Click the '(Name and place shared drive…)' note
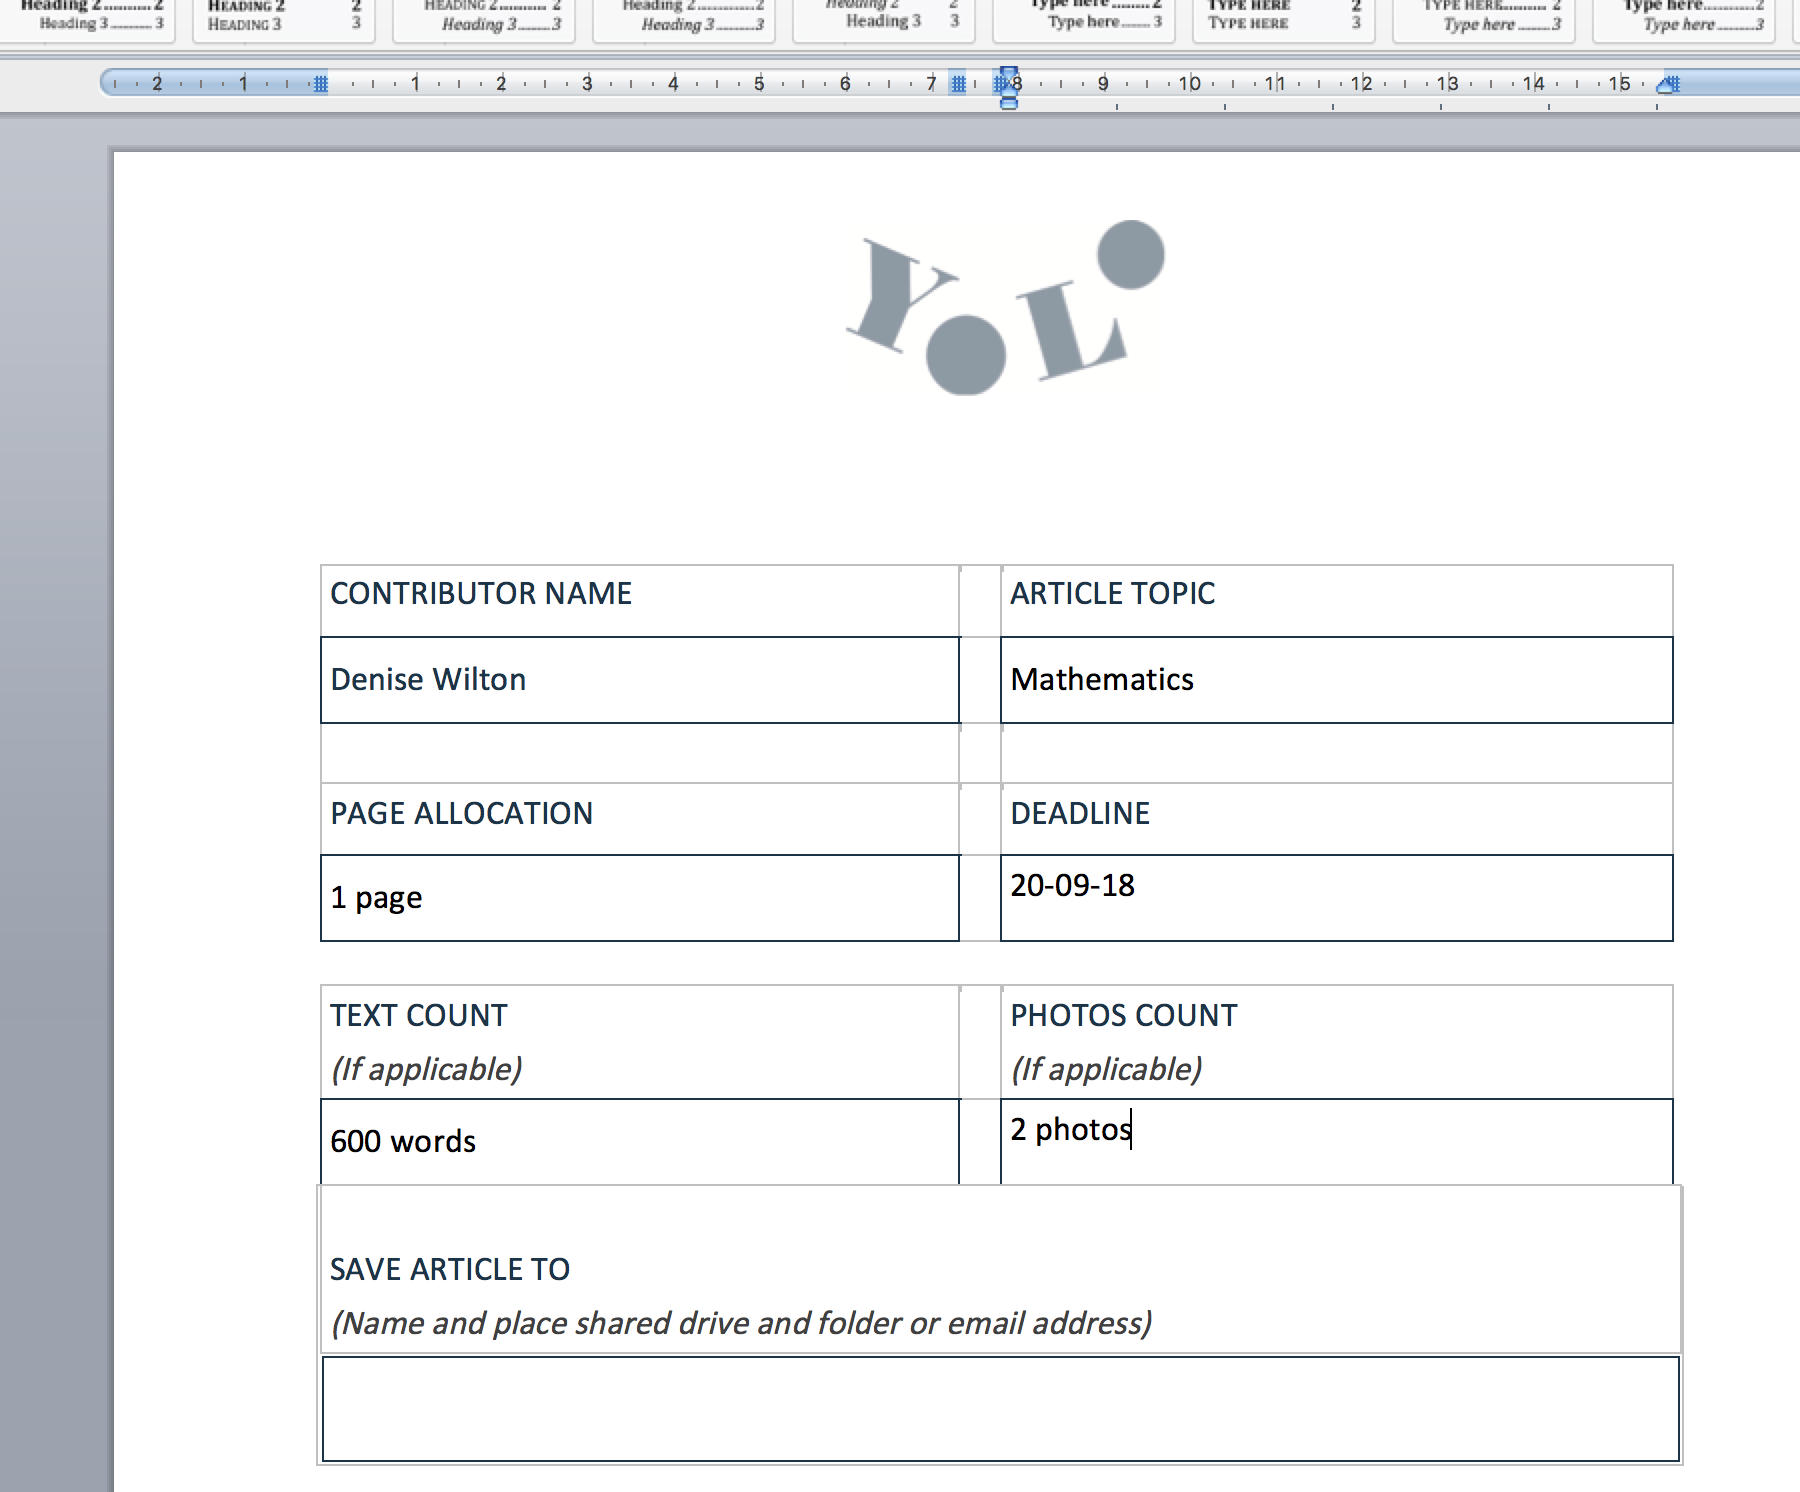This screenshot has width=1800, height=1492. [x=742, y=1324]
